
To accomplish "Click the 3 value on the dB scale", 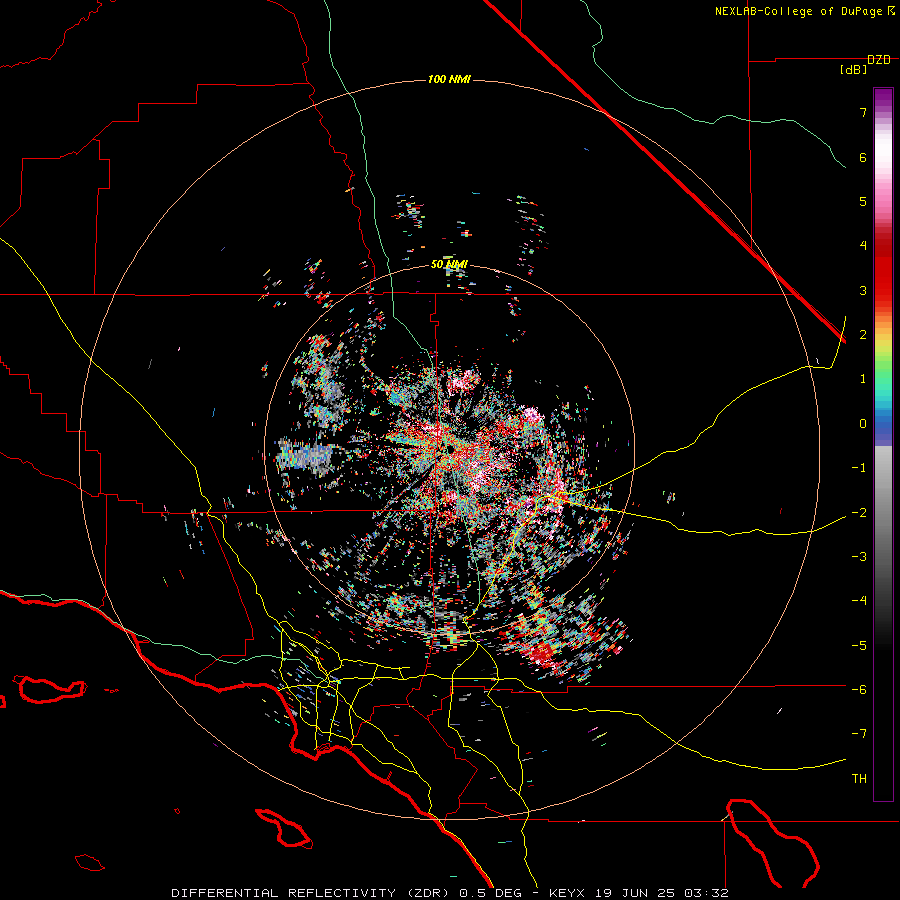I will pyautogui.click(x=863, y=290).
